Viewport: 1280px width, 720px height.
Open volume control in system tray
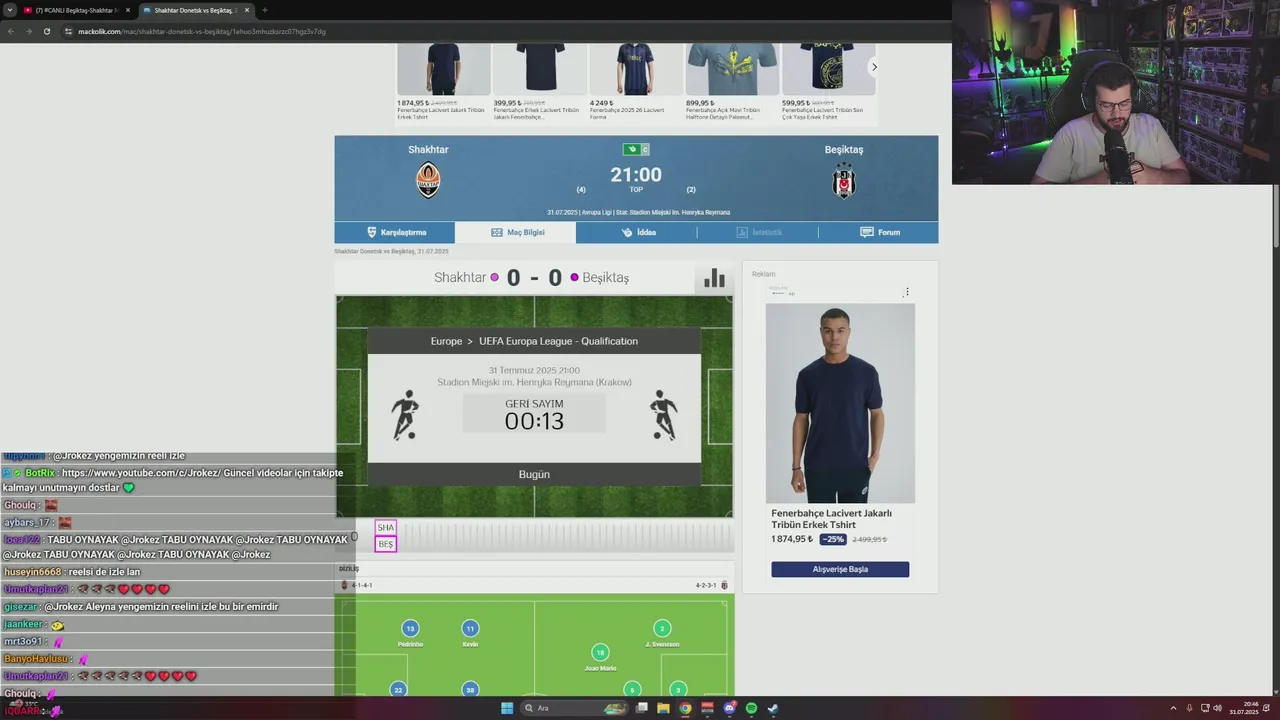tap(1217, 708)
